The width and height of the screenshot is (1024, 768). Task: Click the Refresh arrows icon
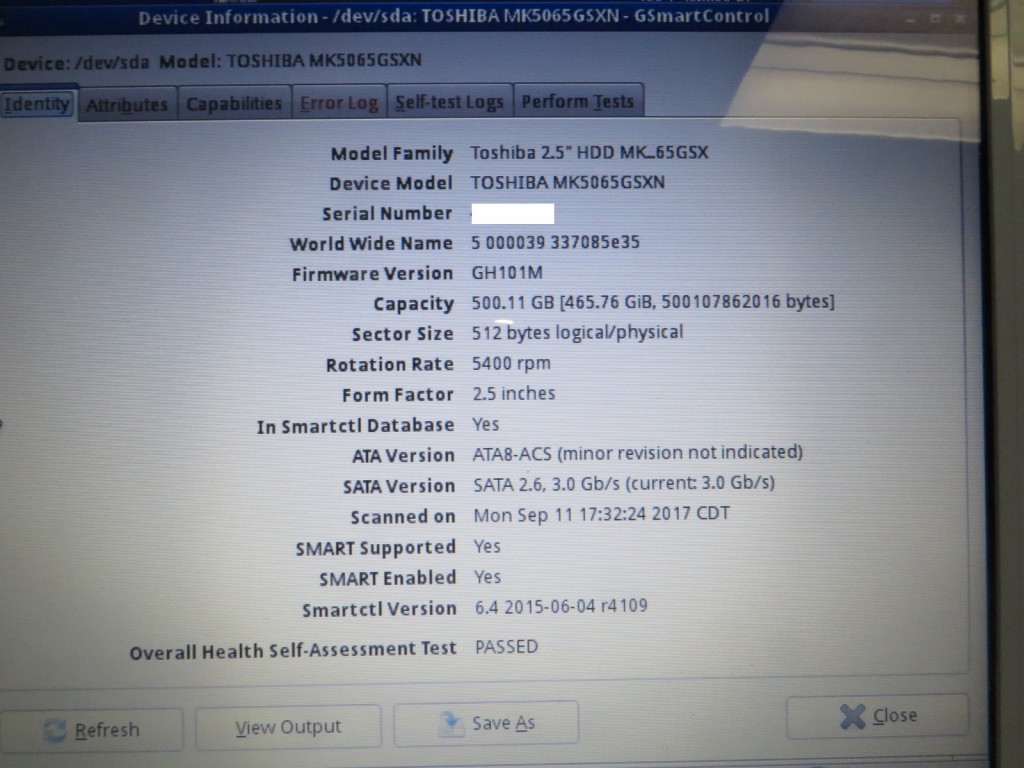coord(56,730)
